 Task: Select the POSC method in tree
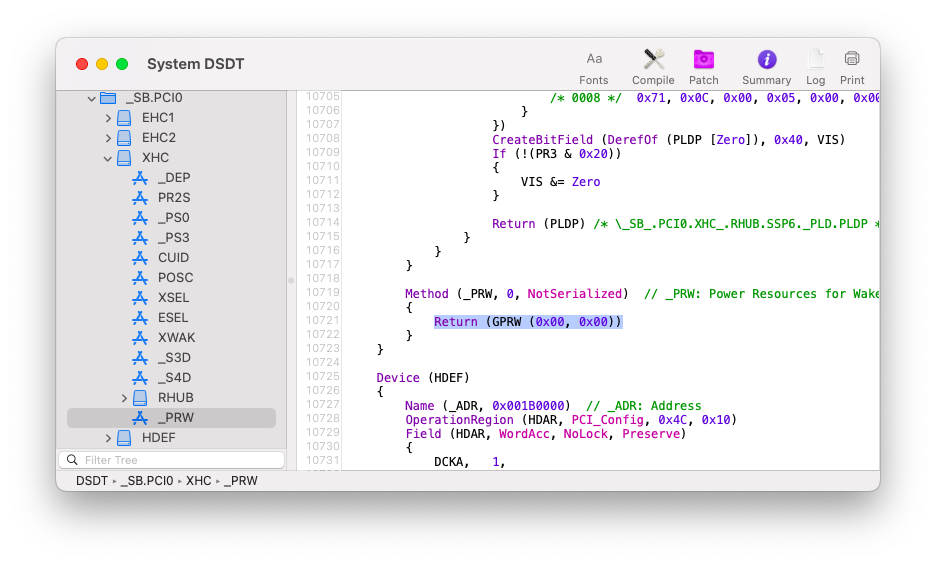pos(176,278)
